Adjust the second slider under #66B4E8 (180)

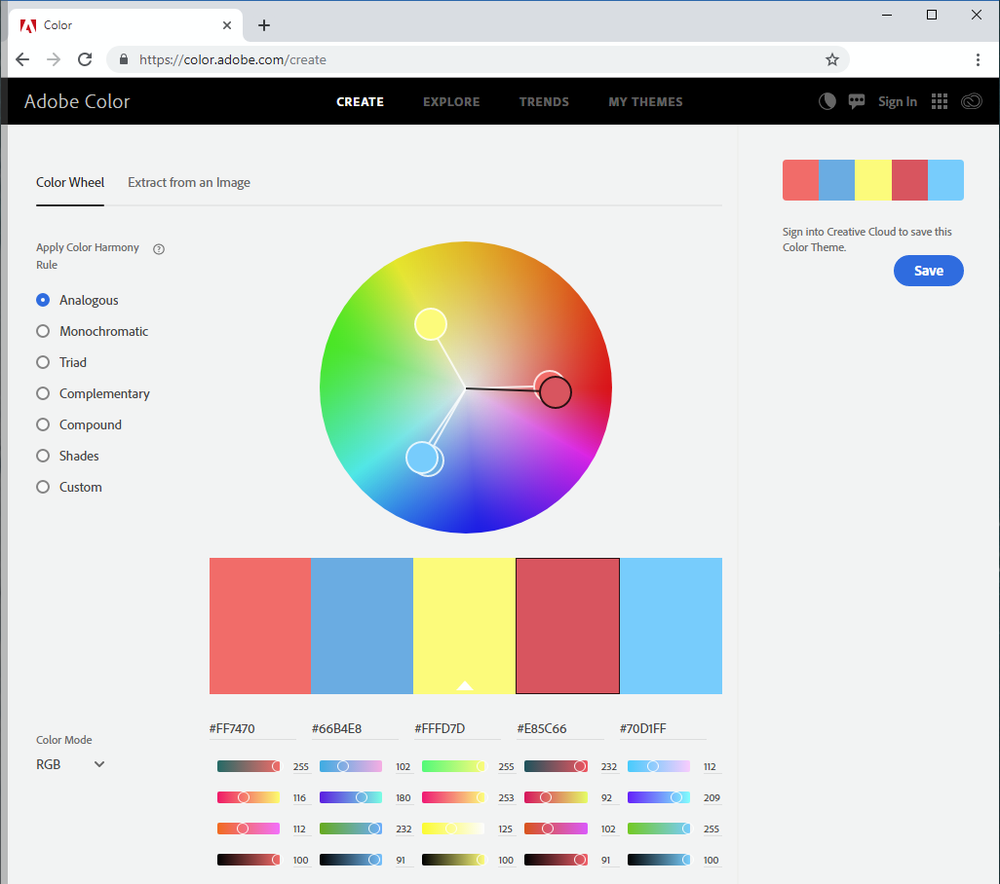click(351, 797)
